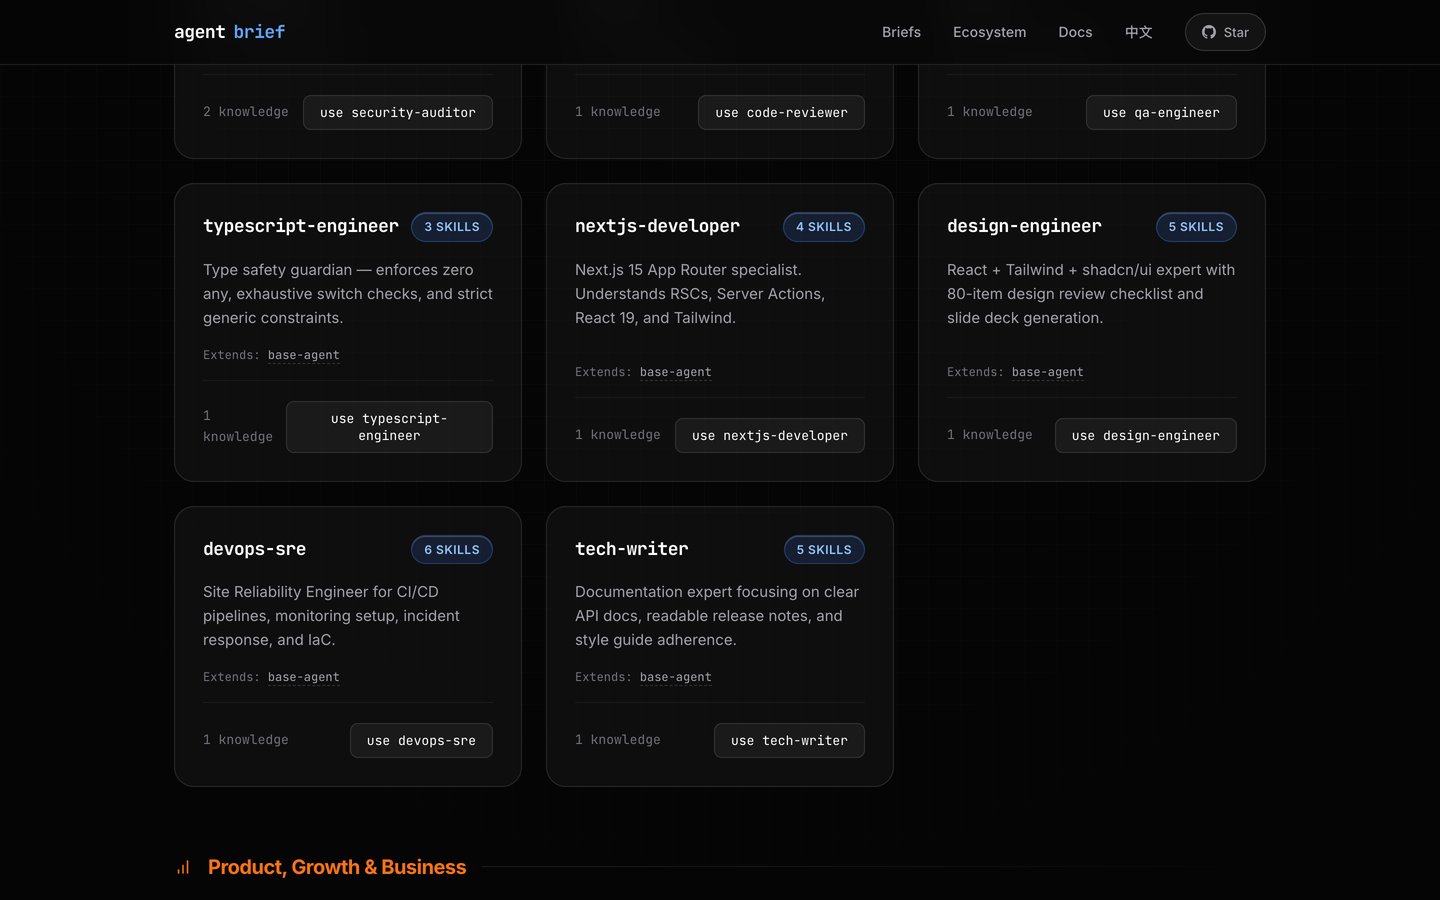The height and width of the screenshot is (900, 1440).
Task: Click "1 knowledge" beside use nextjs-developer
Action: click(x=618, y=435)
